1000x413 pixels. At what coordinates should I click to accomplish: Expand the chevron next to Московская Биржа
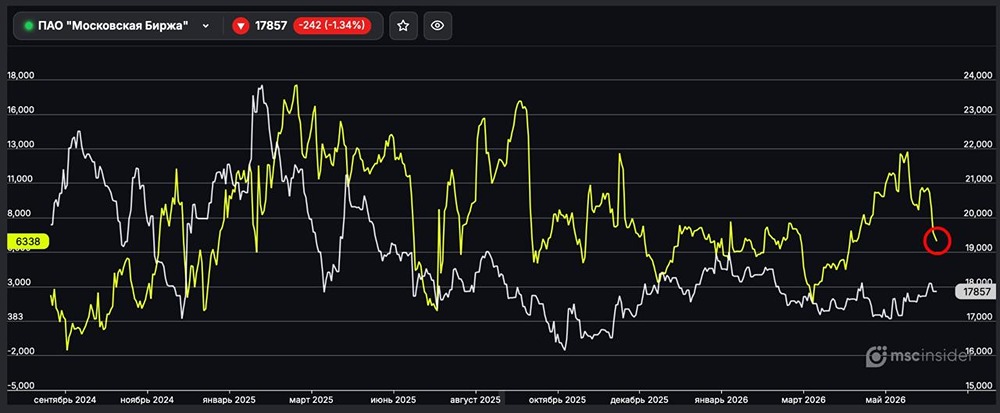point(205,25)
